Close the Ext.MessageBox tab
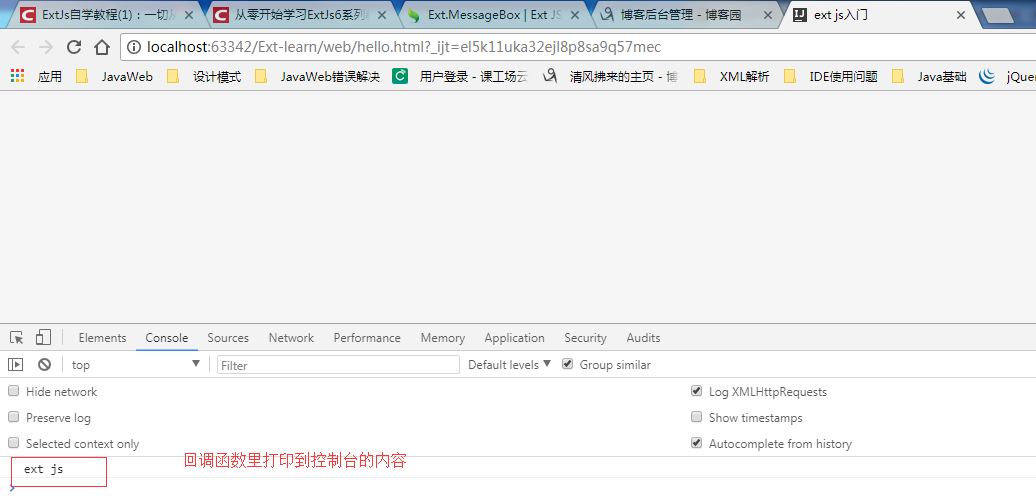The width and height of the screenshot is (1036, 504). tap(574, 15)
